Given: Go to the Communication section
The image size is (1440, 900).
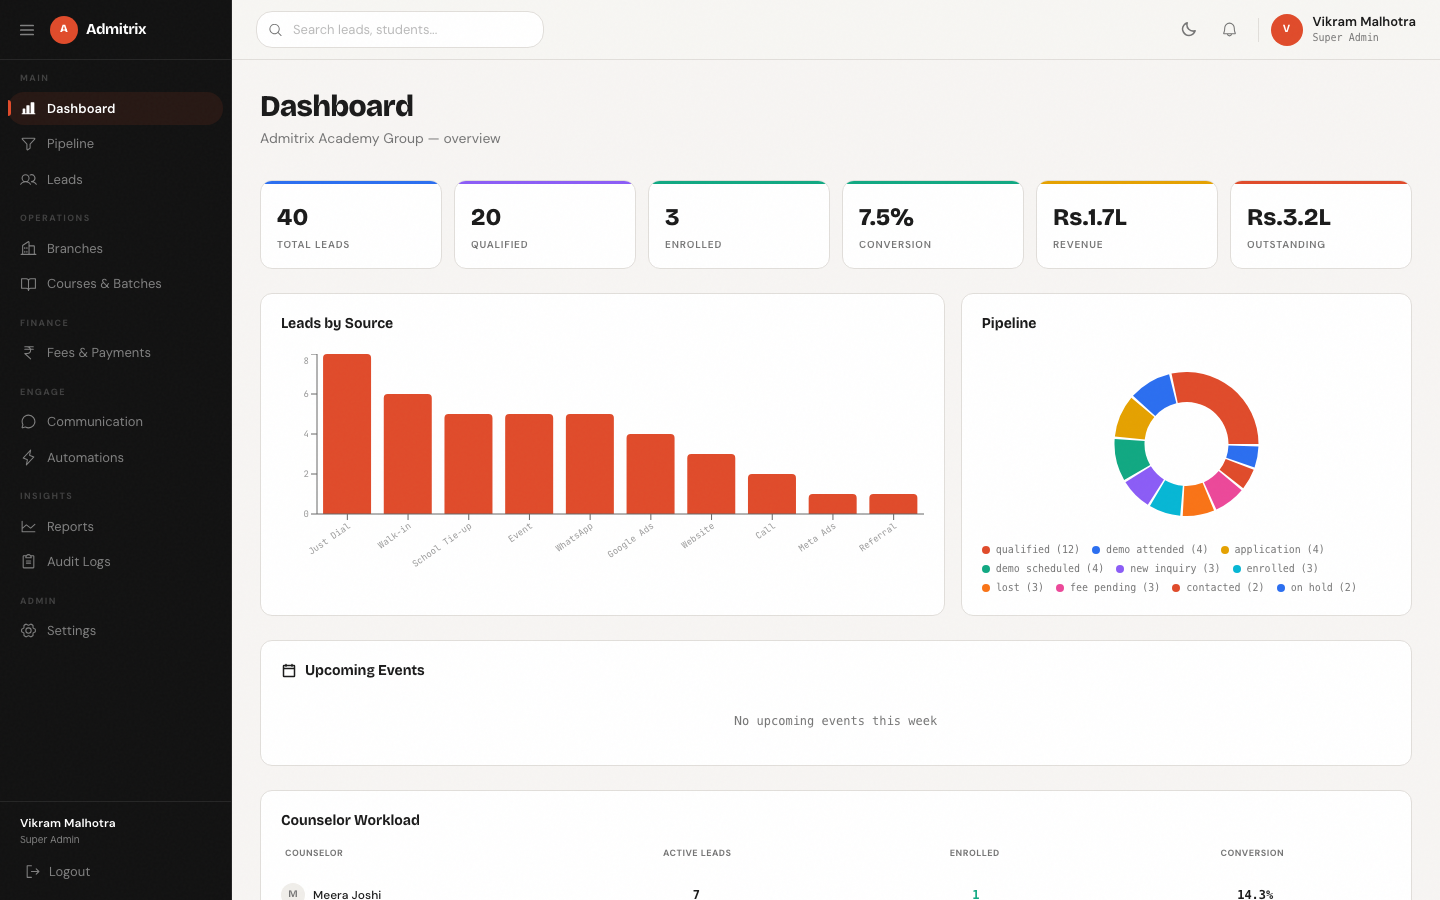Looking at the screenshot, I should coord(95,422).
